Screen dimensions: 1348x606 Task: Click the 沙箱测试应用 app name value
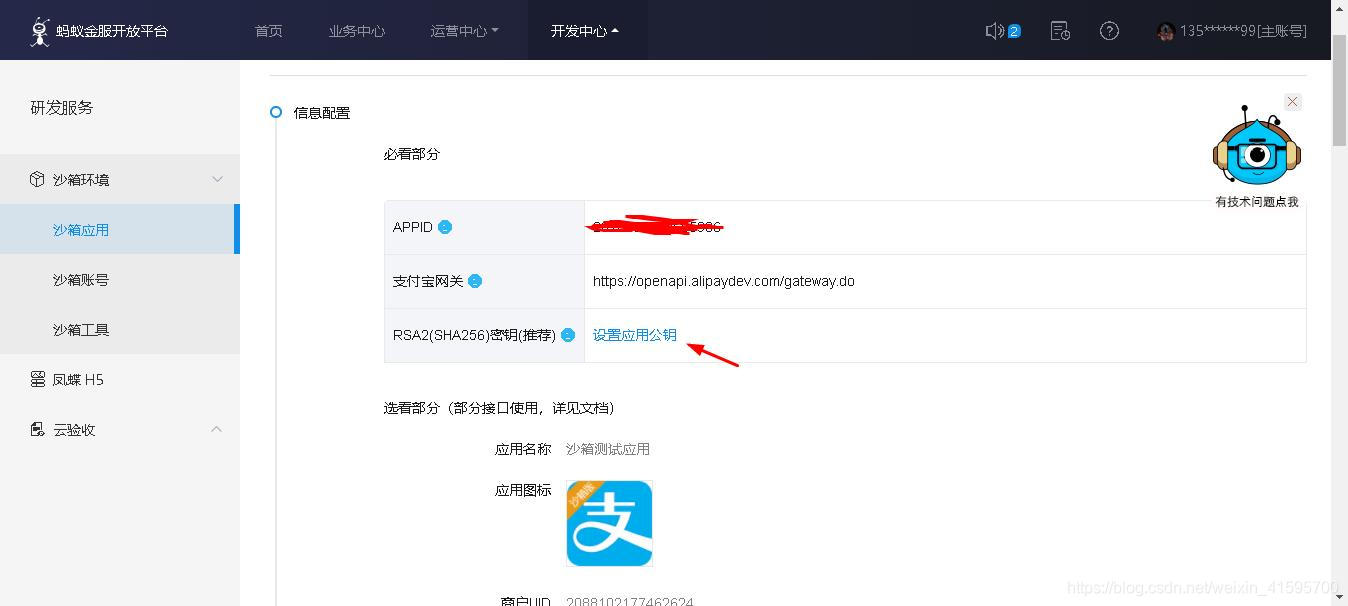click(608, 449)
